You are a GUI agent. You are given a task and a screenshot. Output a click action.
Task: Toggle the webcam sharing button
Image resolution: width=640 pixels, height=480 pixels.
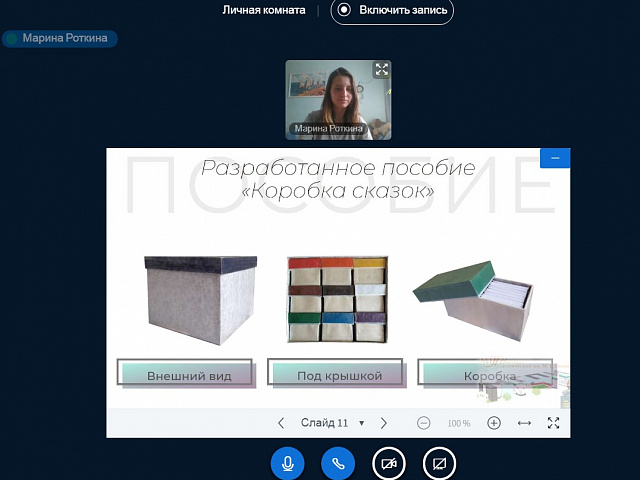389,463
